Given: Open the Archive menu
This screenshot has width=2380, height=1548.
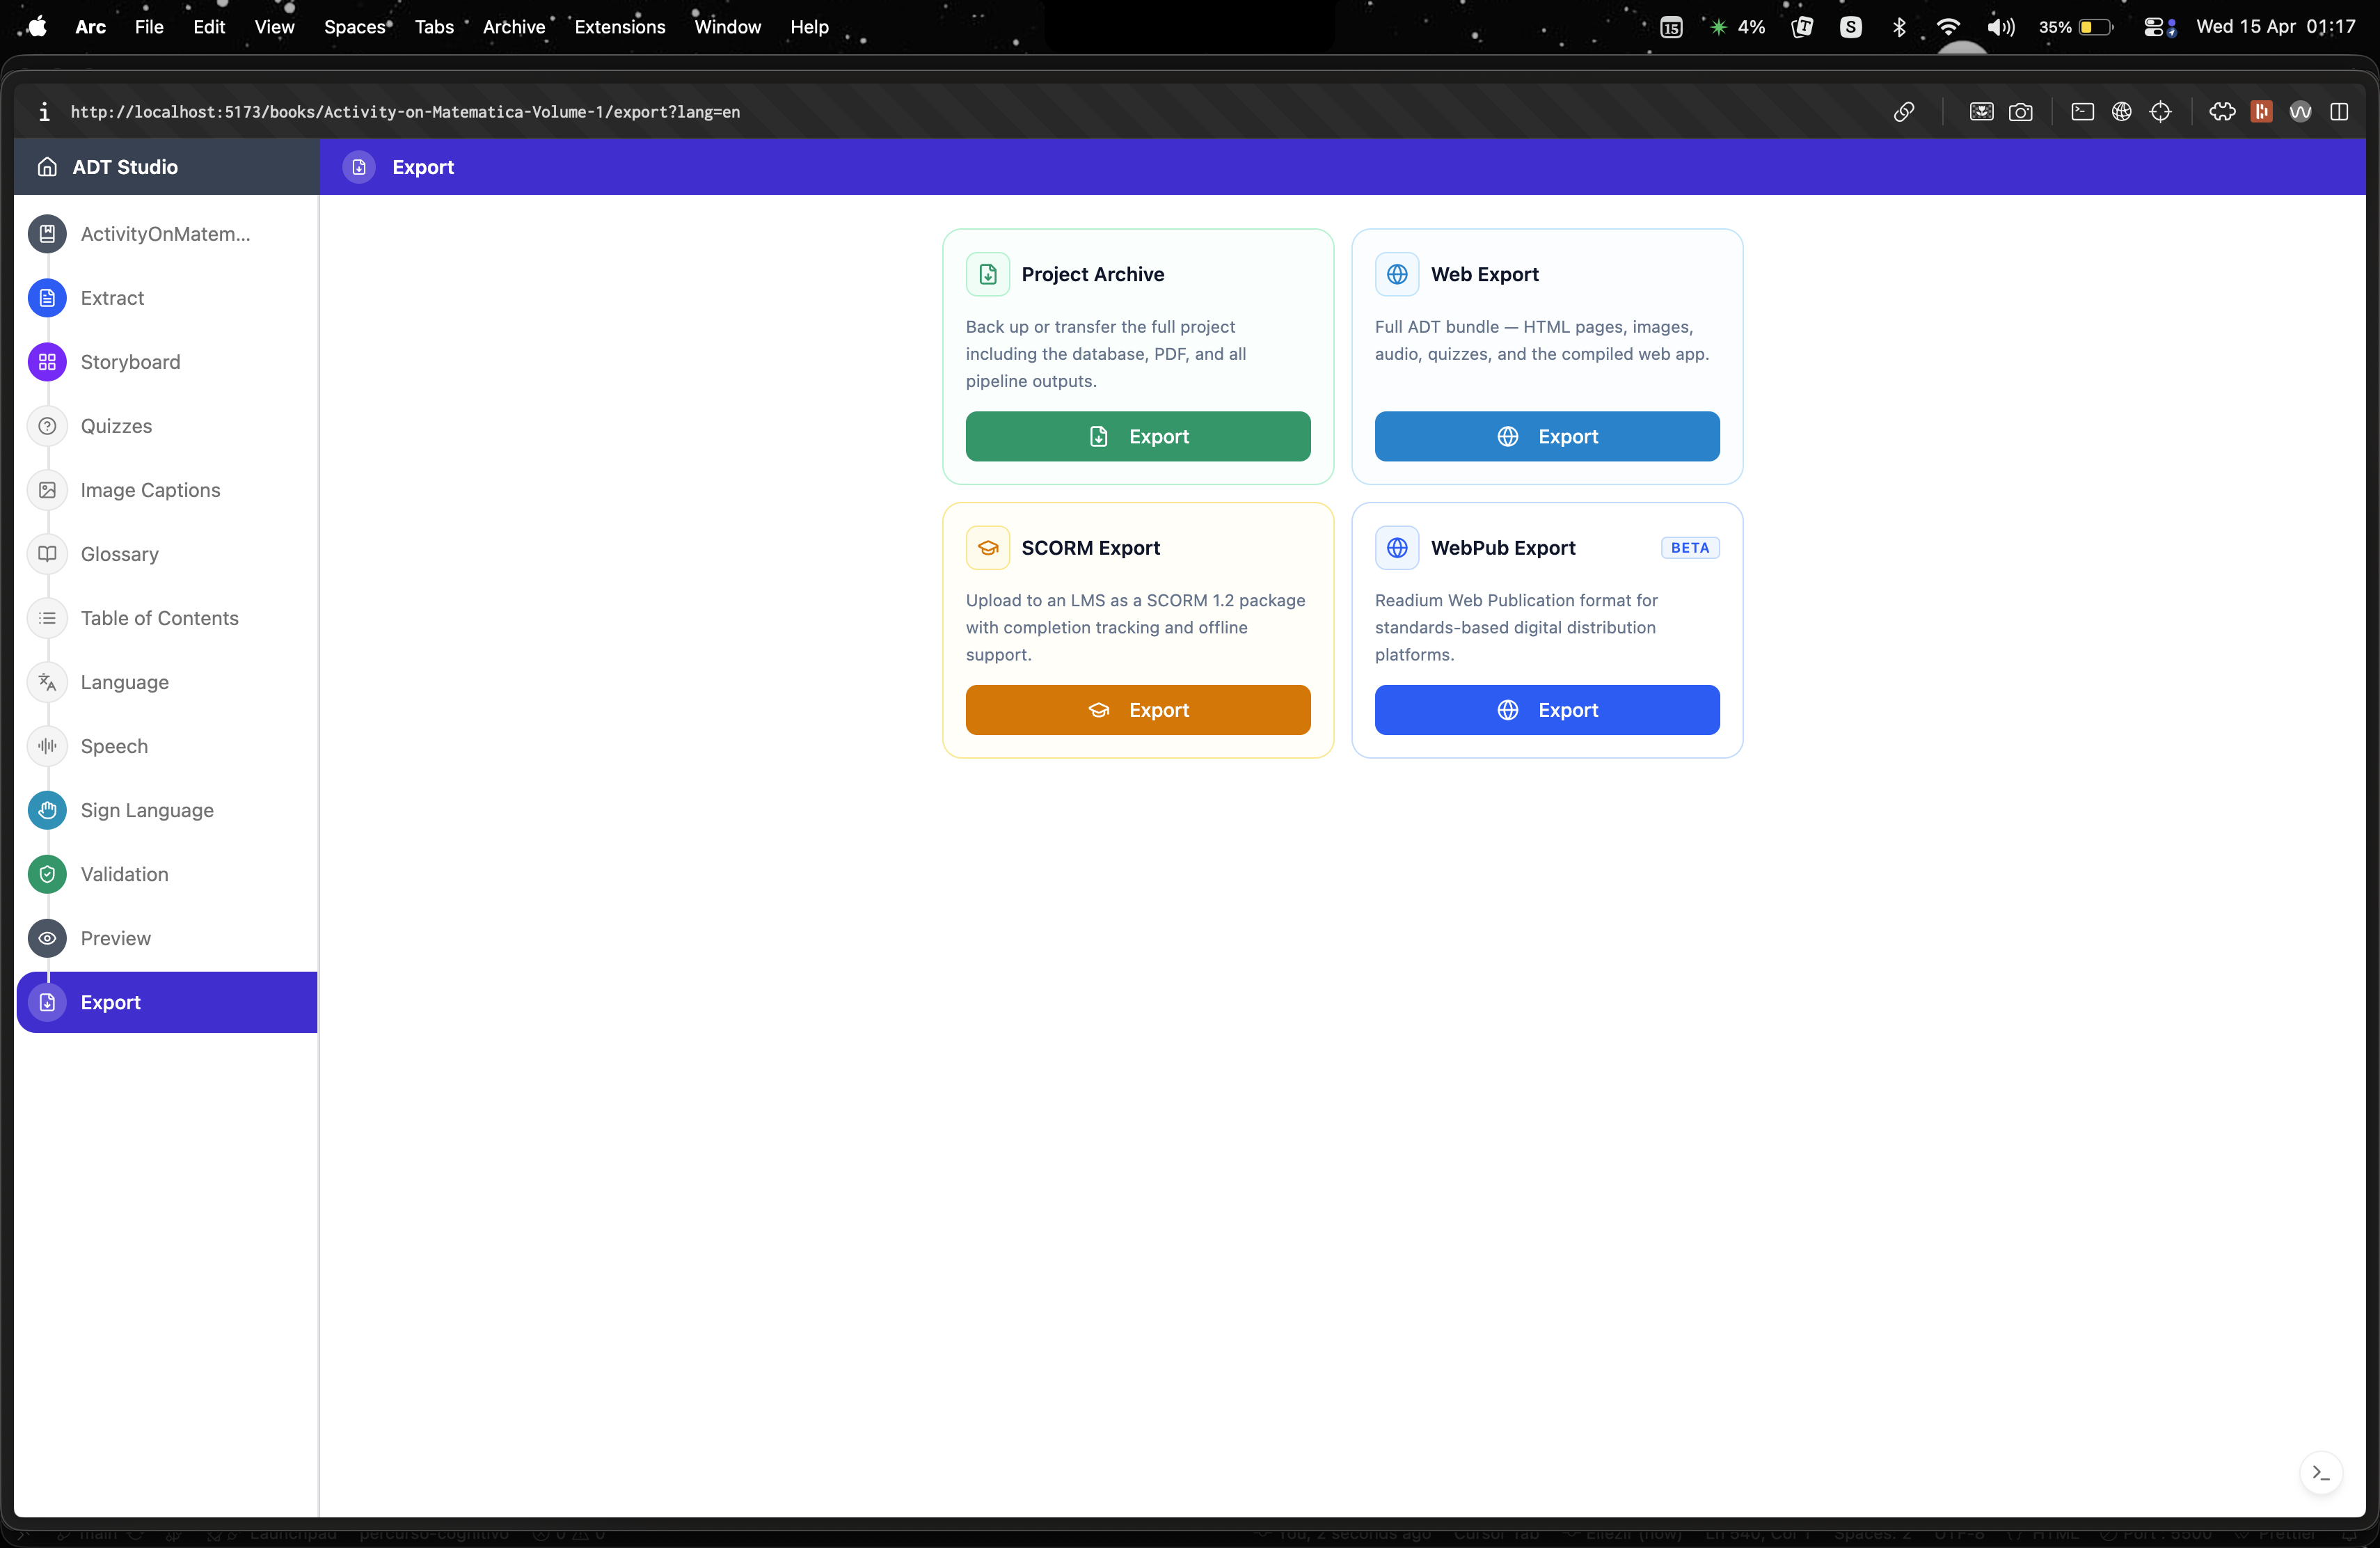Looking at the screenshot, I should 514,27.
